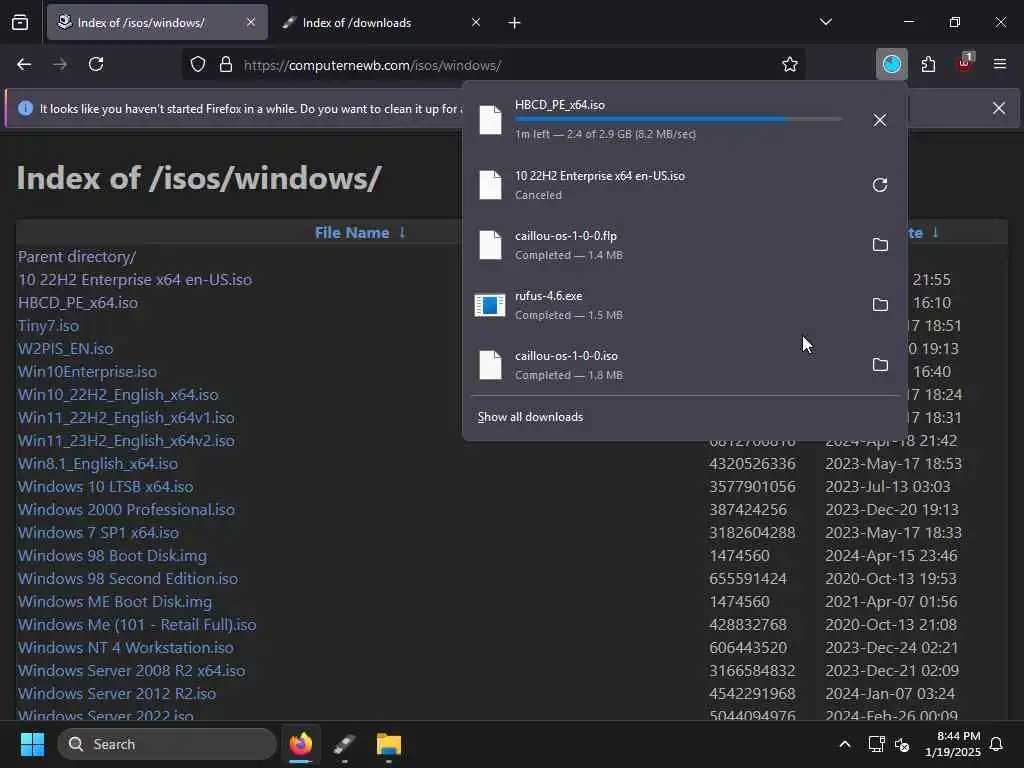Viewport: 1024px width, 768px height.
Task: Click the taskbar Search box
Action: 167,744
